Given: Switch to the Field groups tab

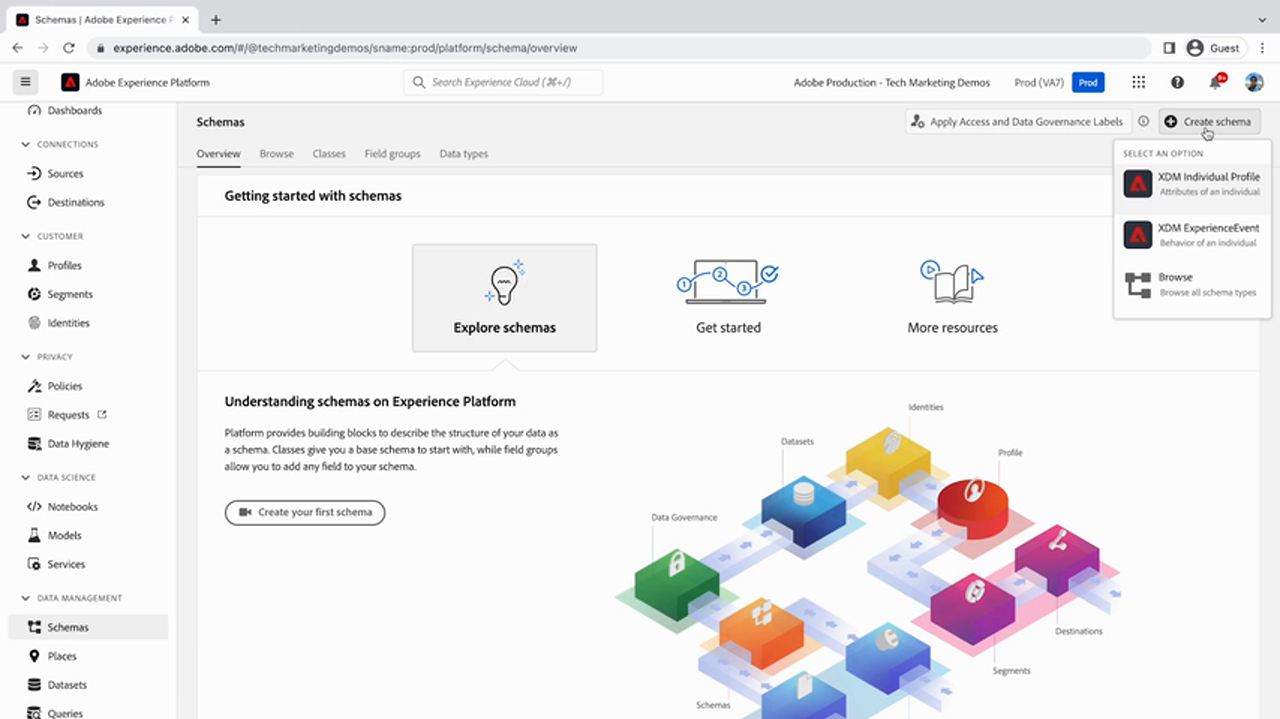Looking at the screenshot, I should click(392, 154).
